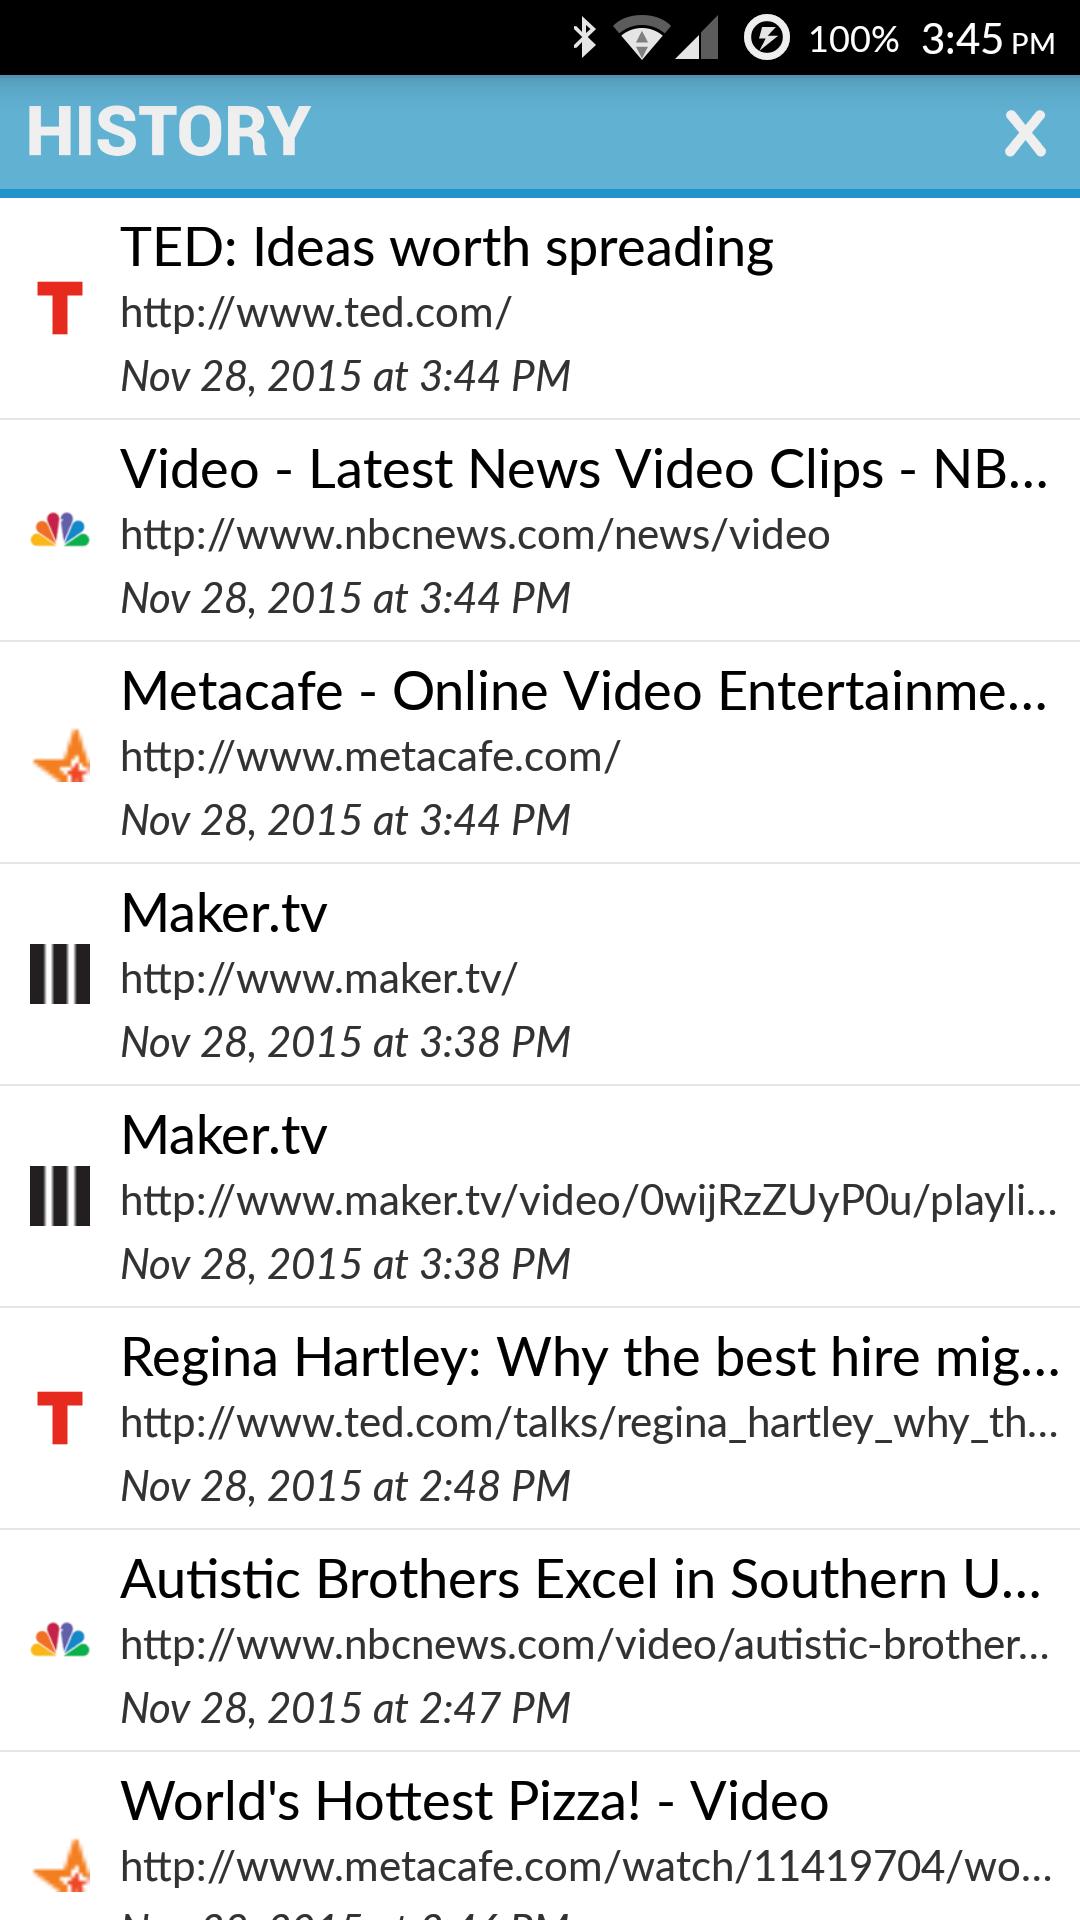This screenshot has width=1080, height=1920.
Task: Tap the TED favicon beside 'TED: Ideas worth spreading'
Action: (x=60, y=308)
